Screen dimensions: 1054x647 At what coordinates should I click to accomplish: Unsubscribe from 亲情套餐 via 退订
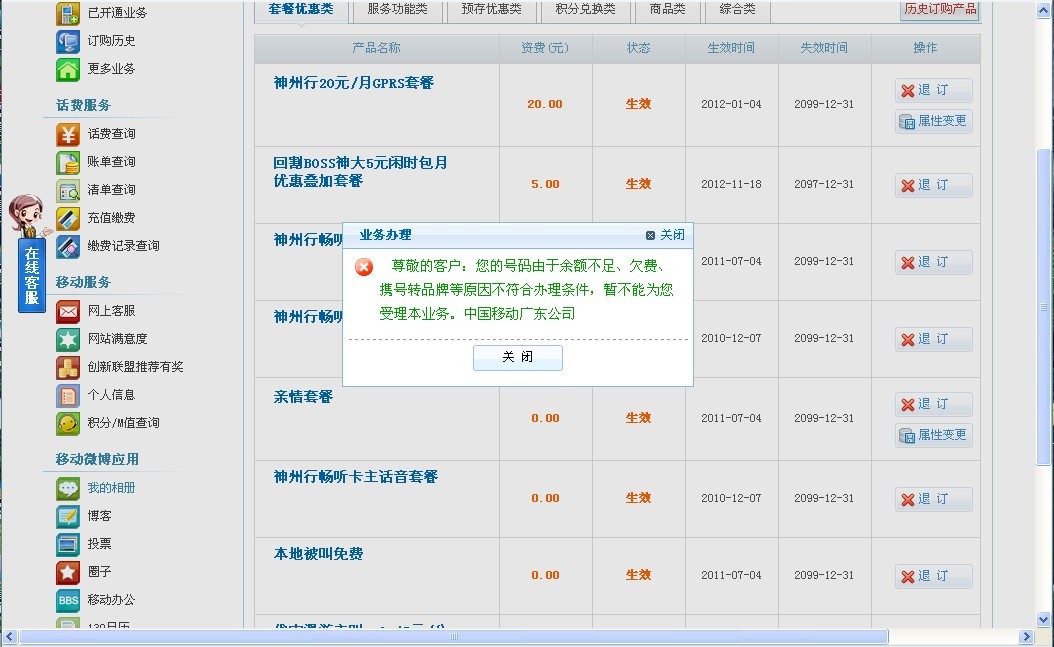[932, 404]
